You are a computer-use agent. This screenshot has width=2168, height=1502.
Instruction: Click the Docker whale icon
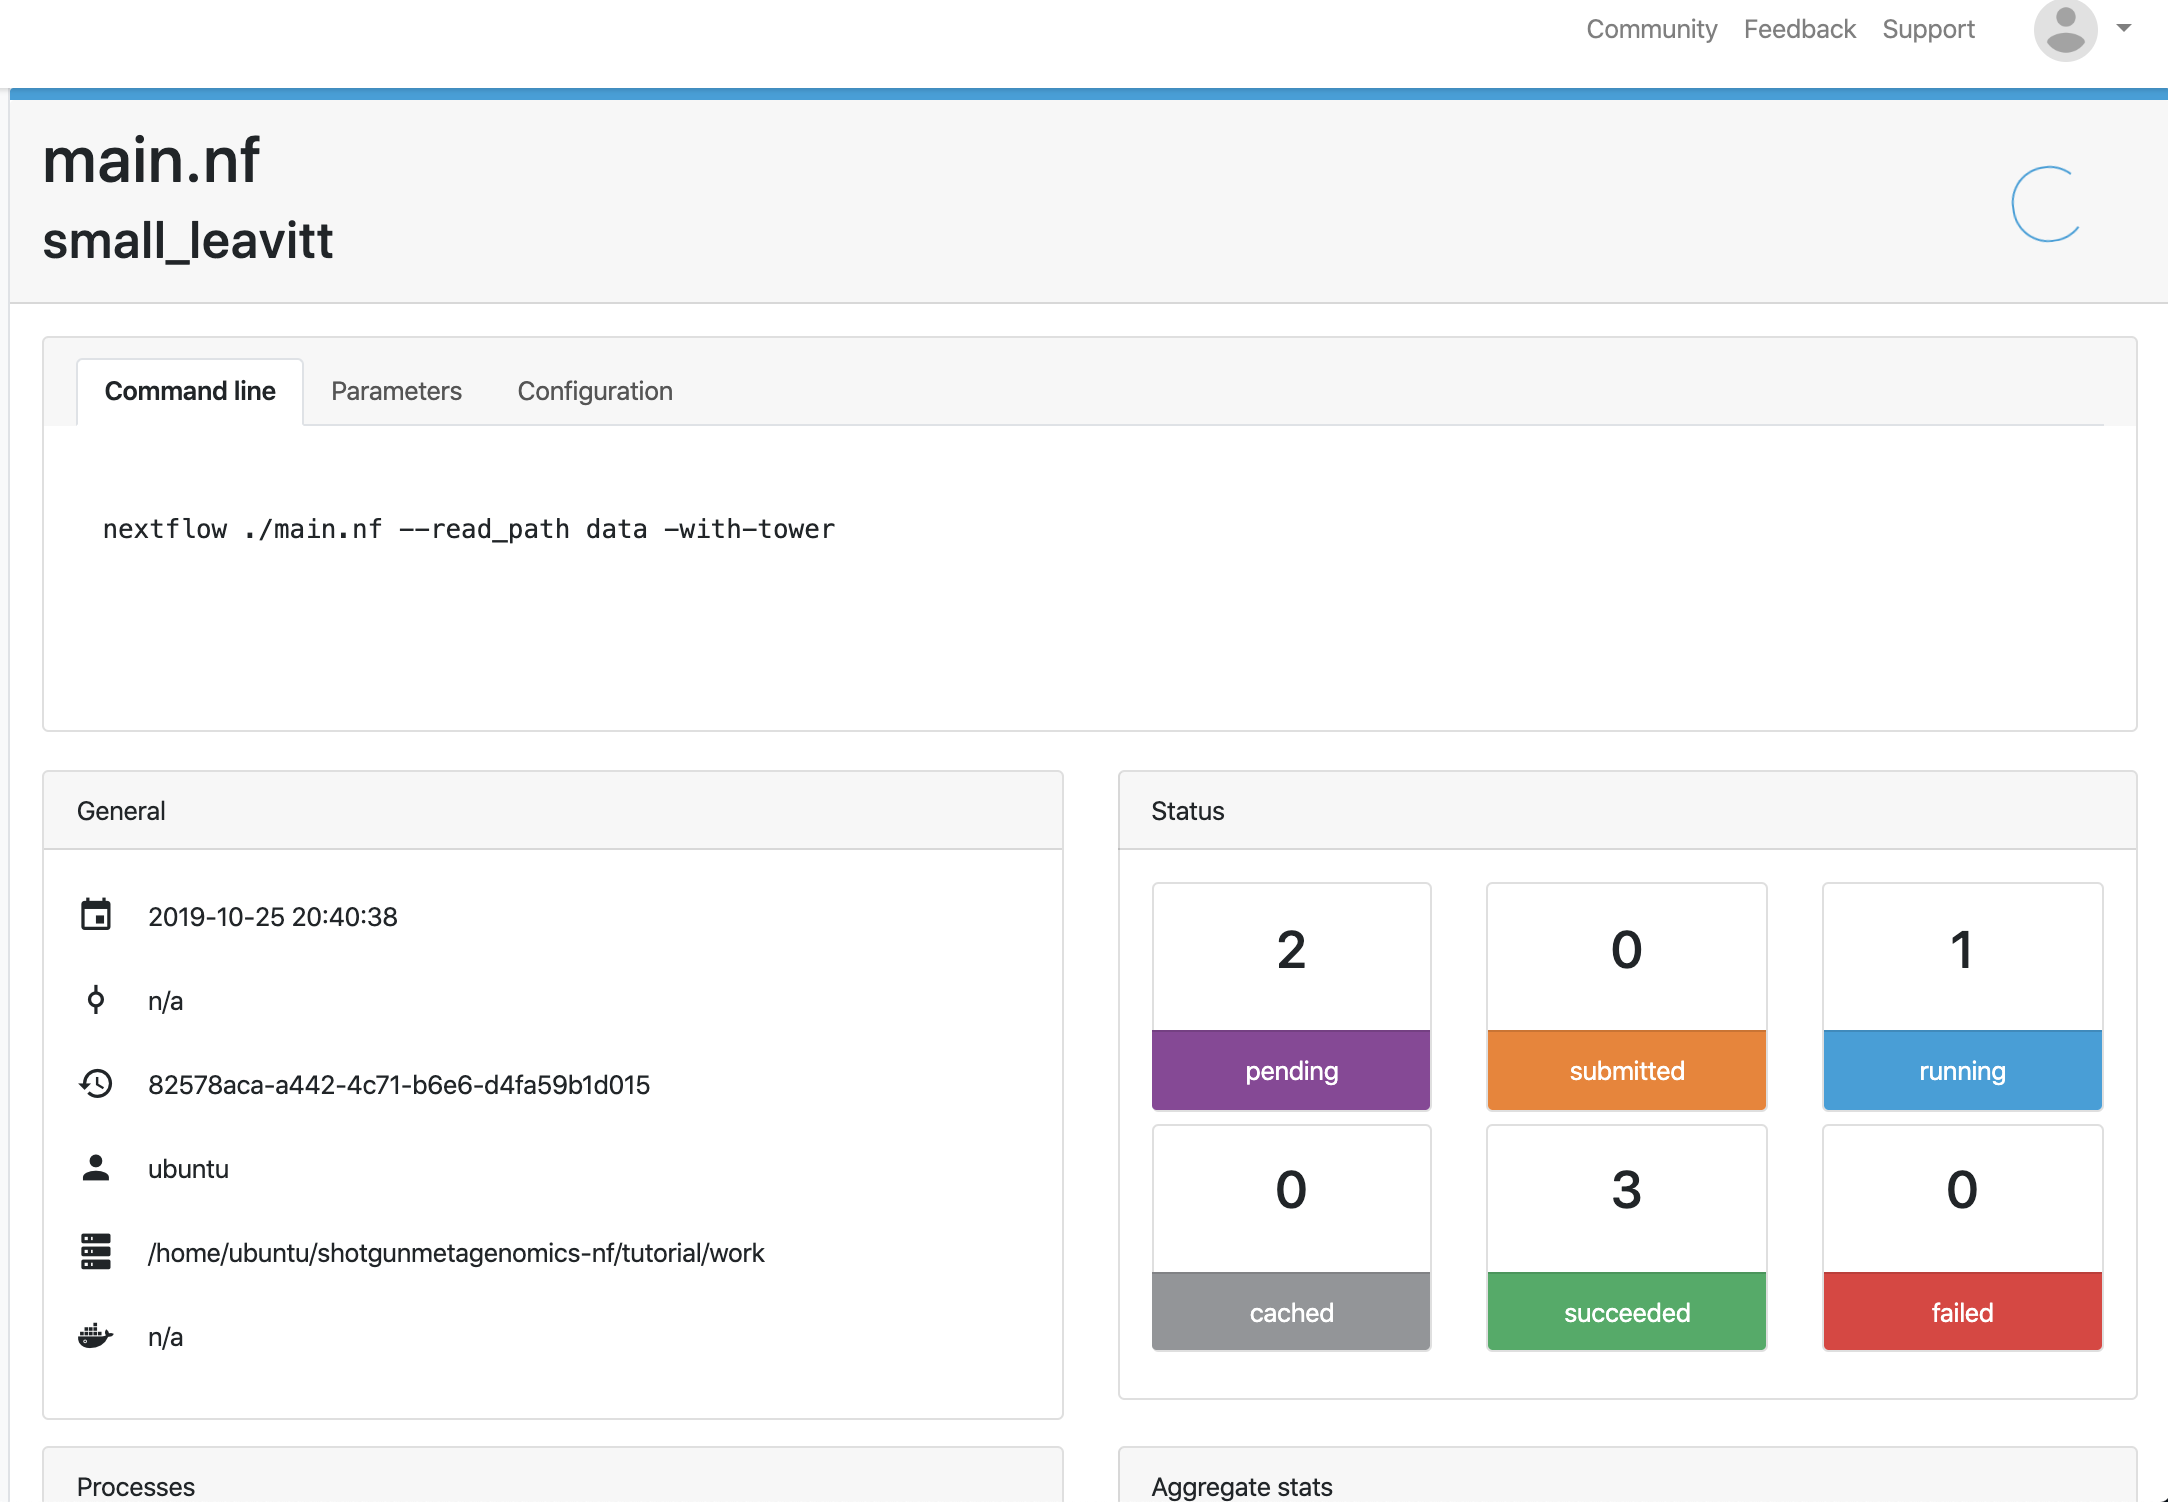click(96, 1336)
